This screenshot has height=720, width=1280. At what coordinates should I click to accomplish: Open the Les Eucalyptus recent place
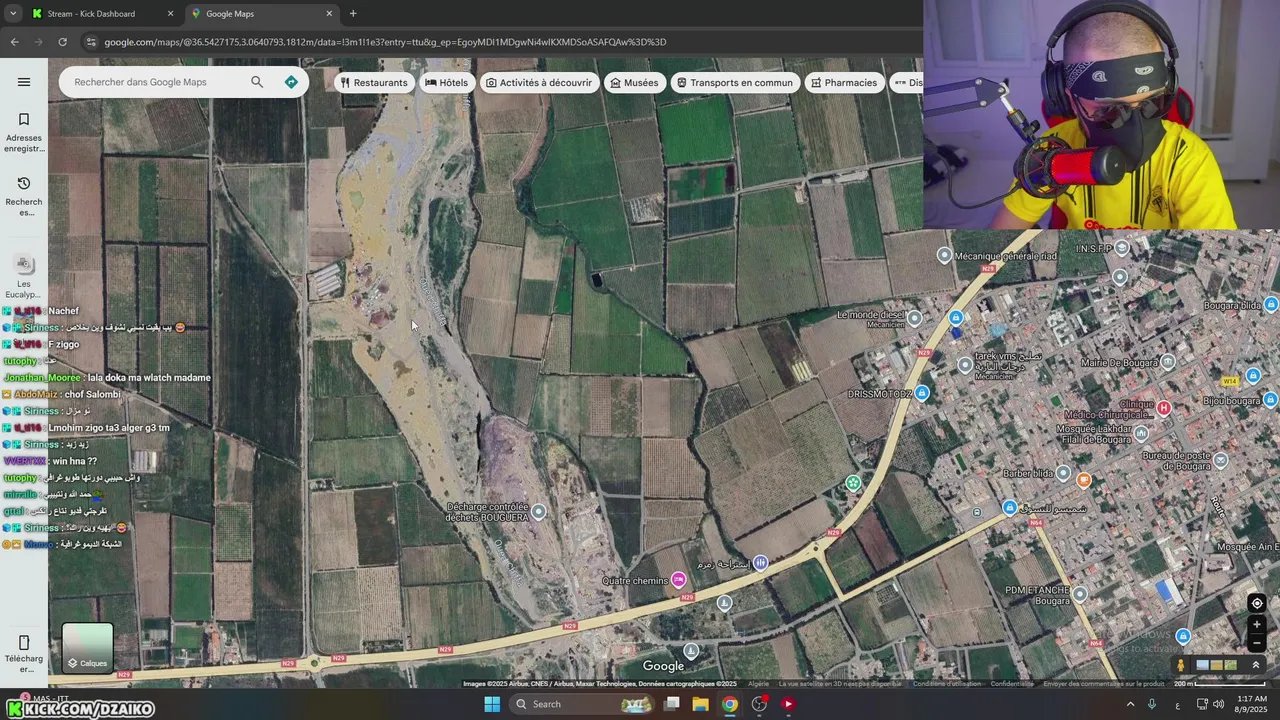[x=24, y=276]
